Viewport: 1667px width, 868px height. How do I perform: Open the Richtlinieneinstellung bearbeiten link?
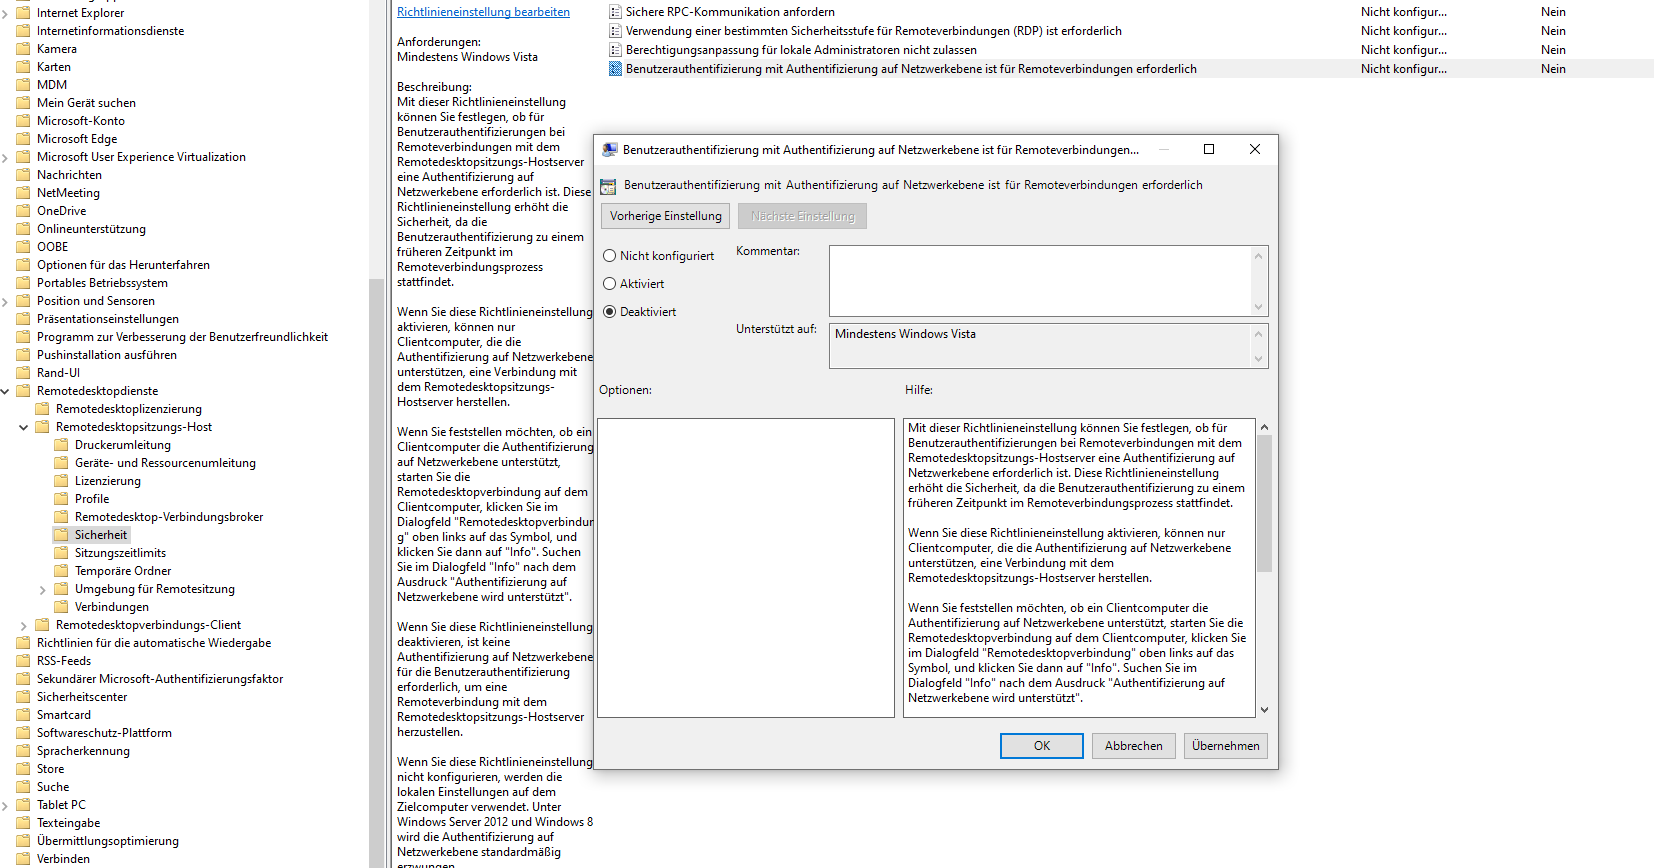[483, 12]
